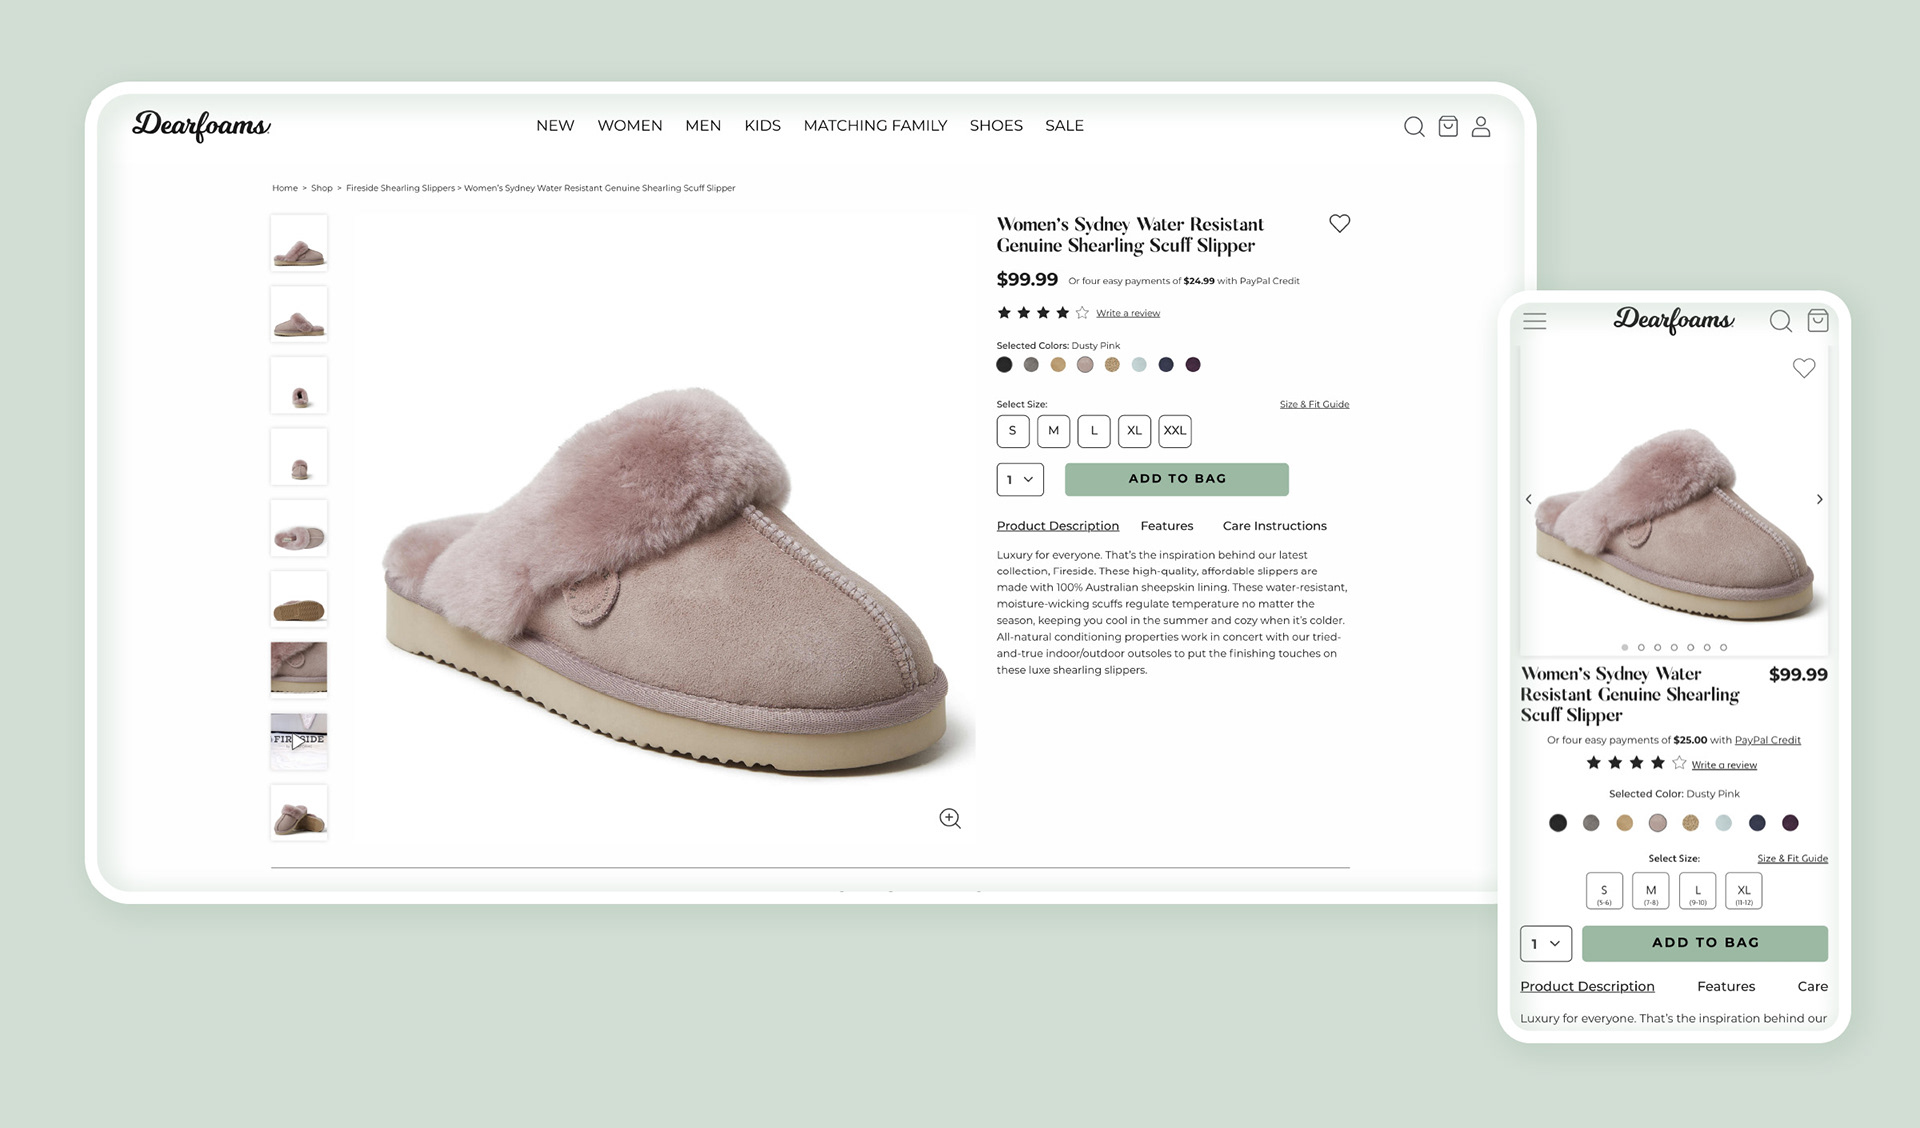Open the image zoom magnifier on the product photo

948,818
